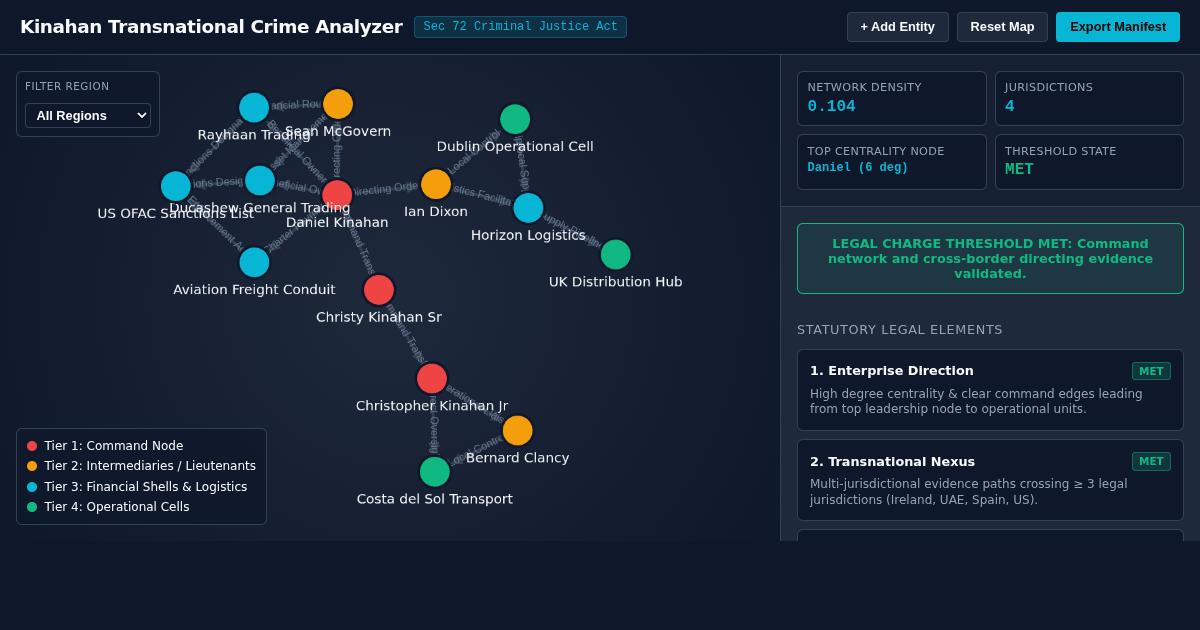Select the Bernard Clancy node
This screenshot has height=630, width=1200.
[518, 431]
